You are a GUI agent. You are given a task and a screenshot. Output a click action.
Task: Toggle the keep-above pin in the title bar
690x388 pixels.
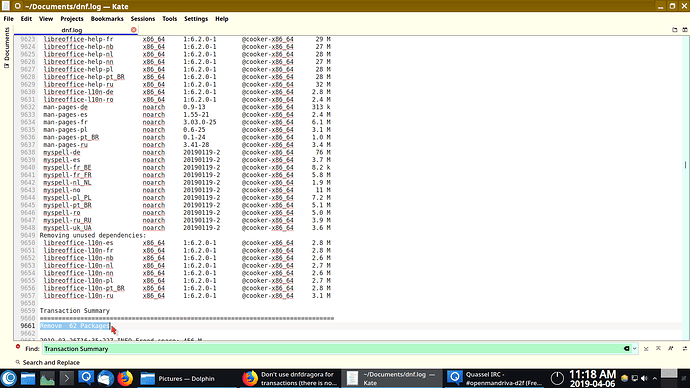[x=18, y=6]
